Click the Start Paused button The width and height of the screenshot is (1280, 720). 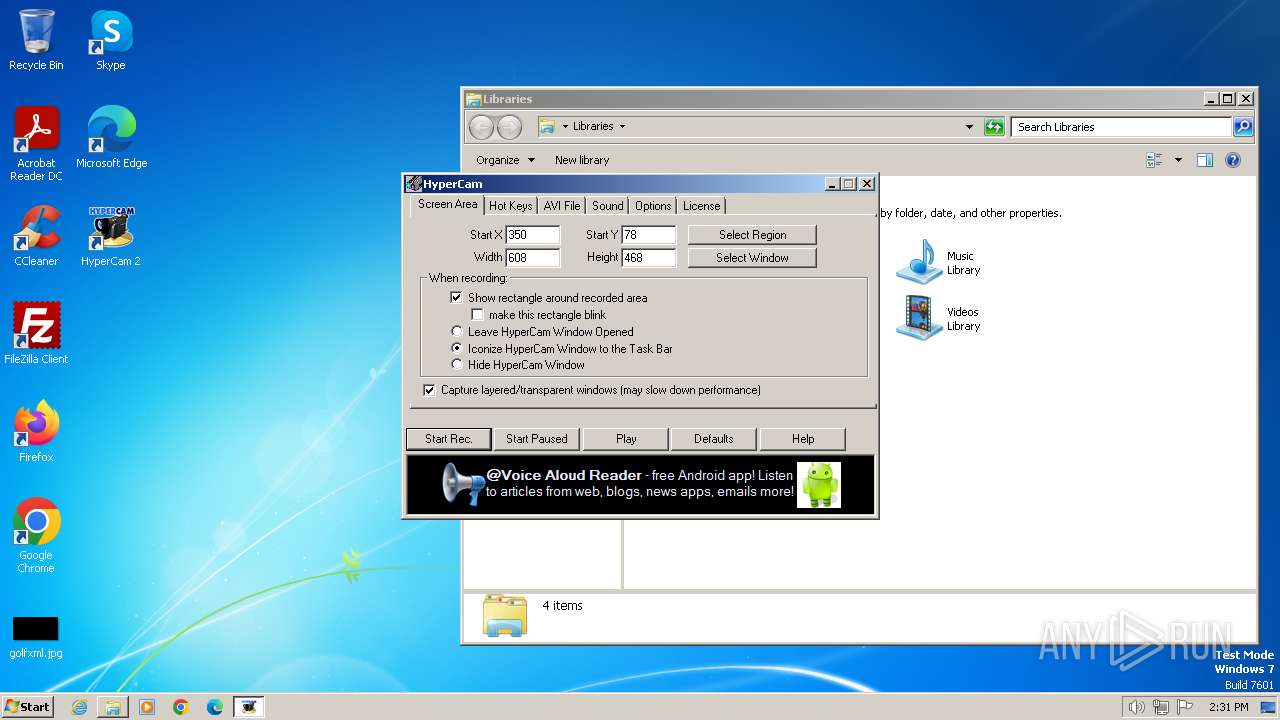pos(536,439)
